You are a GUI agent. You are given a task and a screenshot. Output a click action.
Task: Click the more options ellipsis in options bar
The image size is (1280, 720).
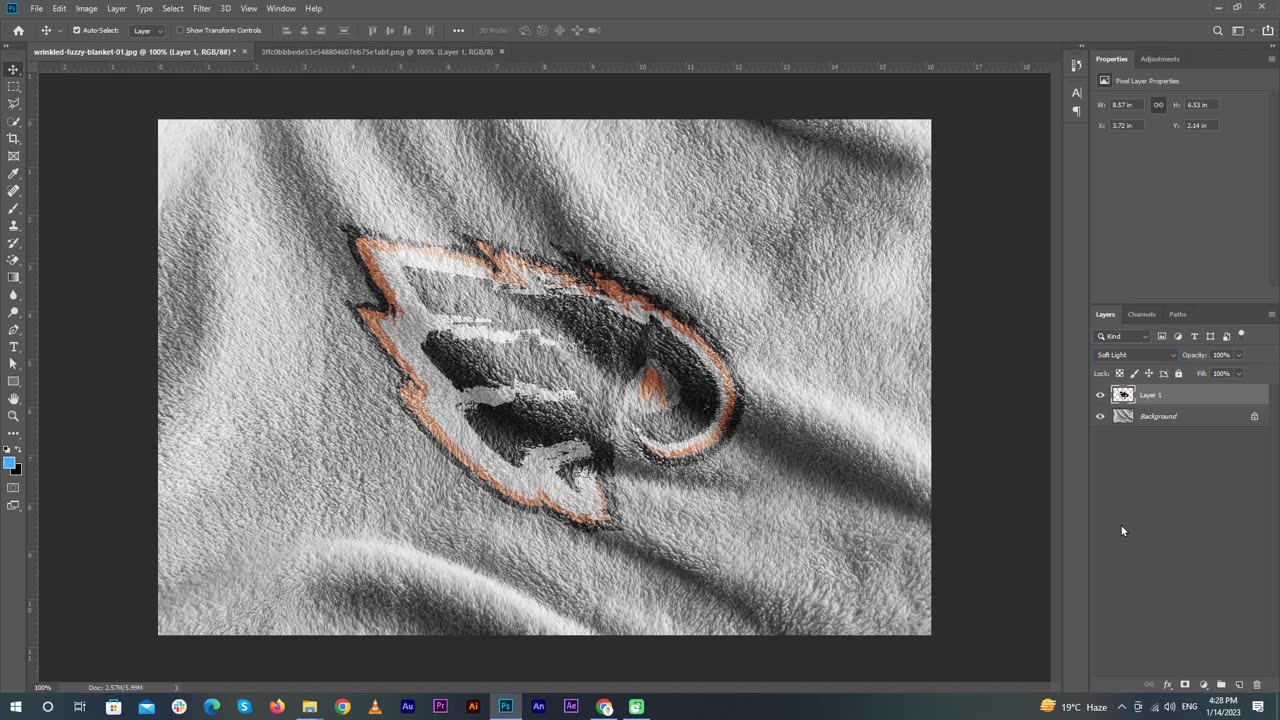458,30
